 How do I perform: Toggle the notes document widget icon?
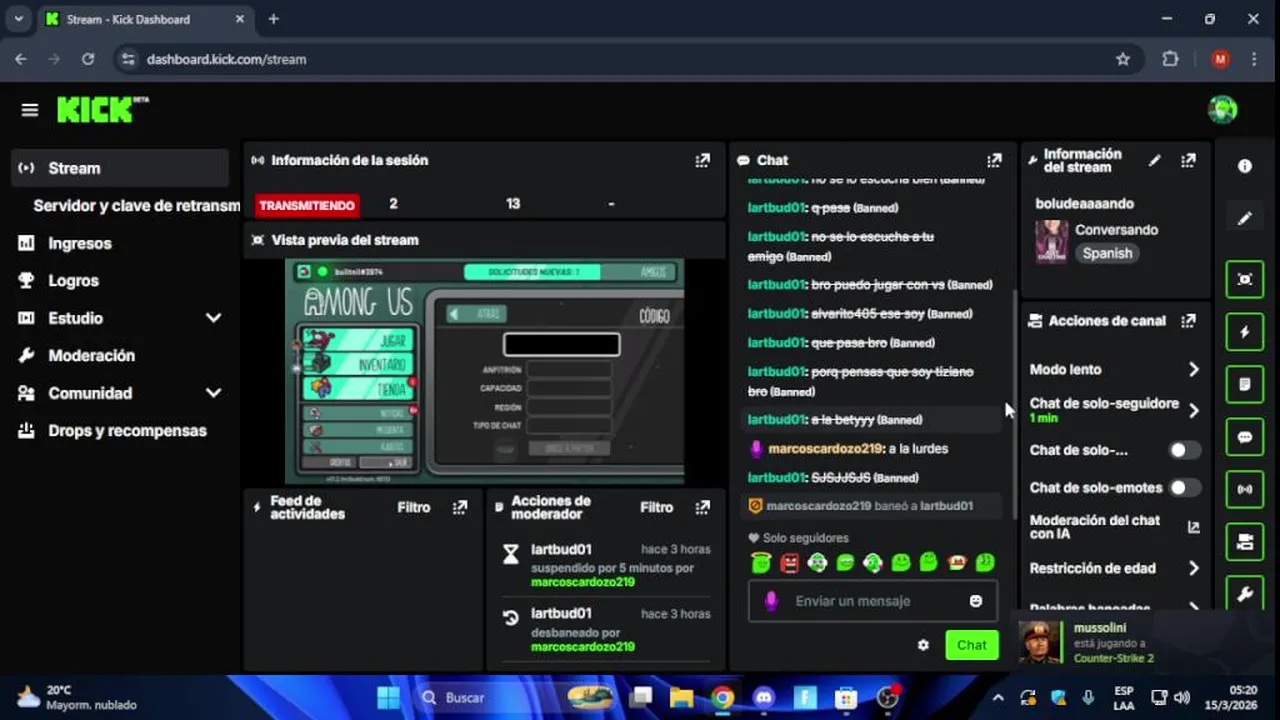pyautogui.click(x=1245, y=384)
